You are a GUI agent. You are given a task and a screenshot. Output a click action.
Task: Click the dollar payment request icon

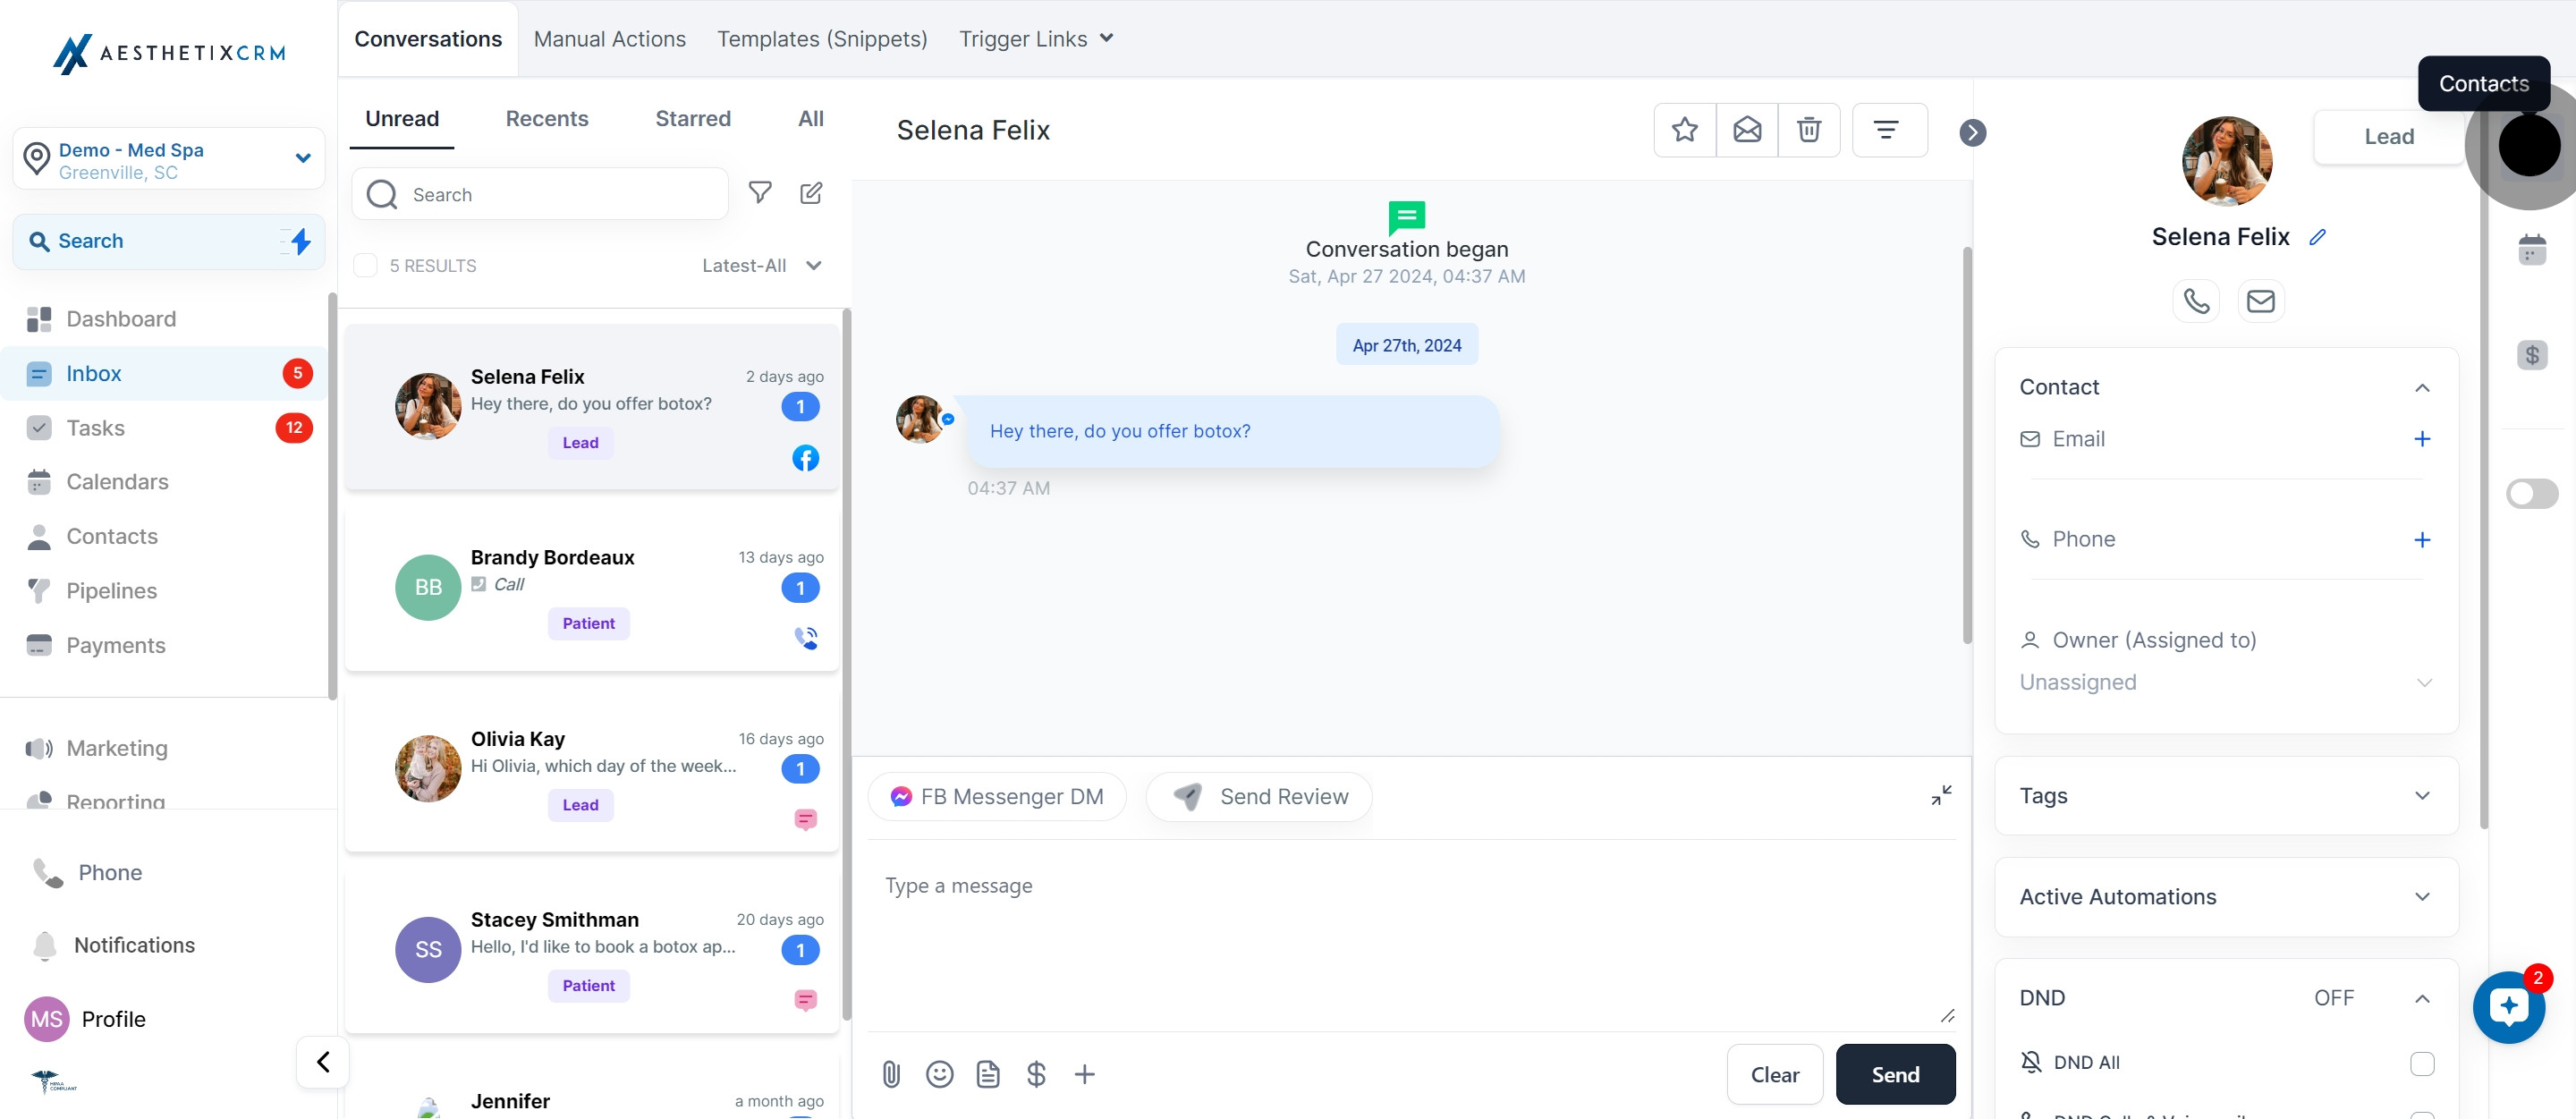tap(1036, 1074)
